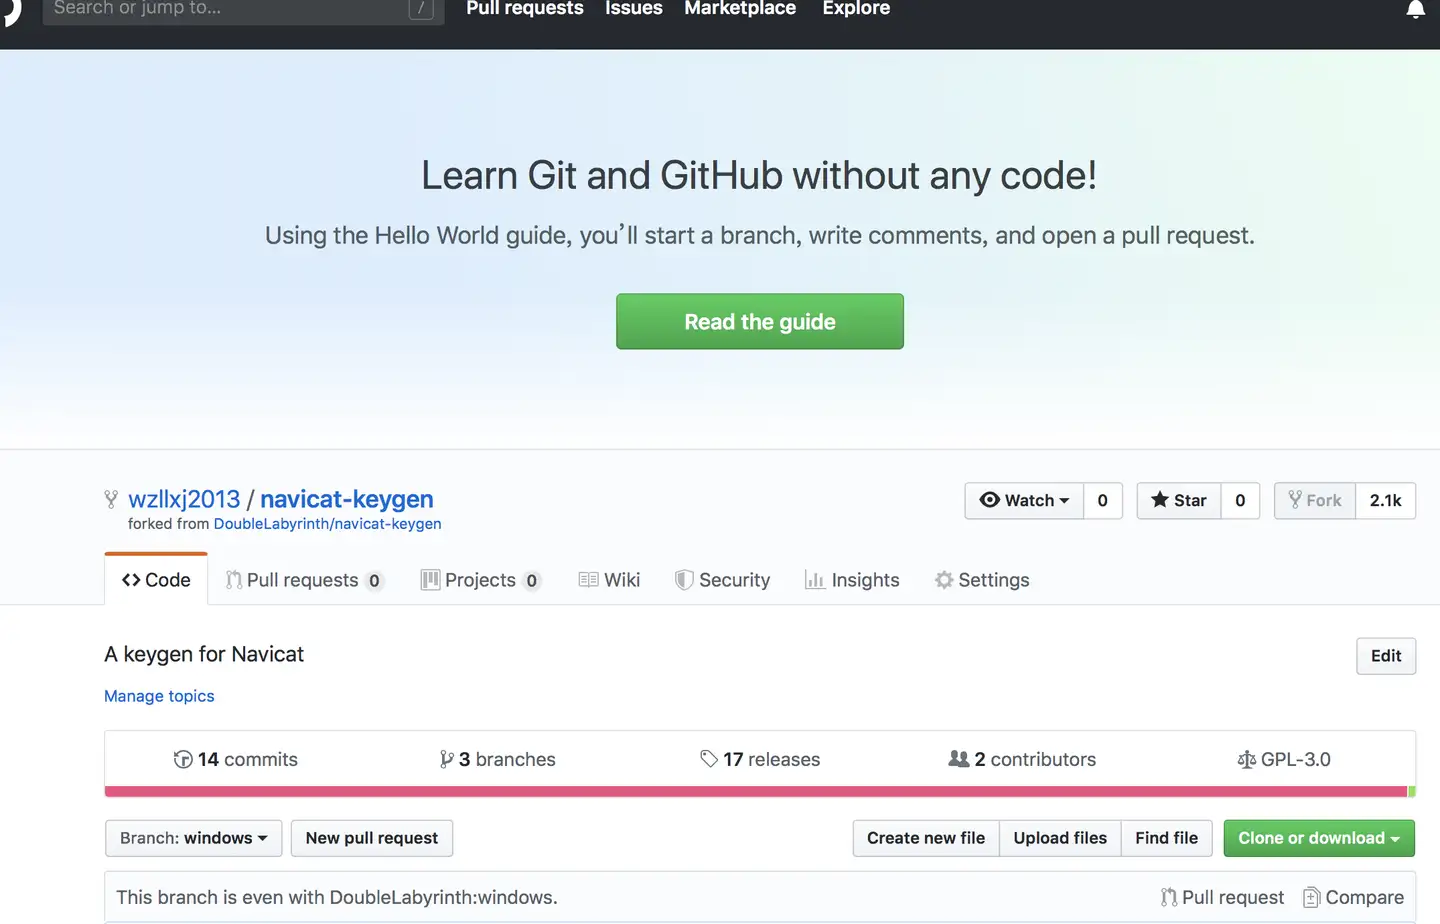Open the Clone or download dropdown
Image resolution: width=1440 pixels, height=924 pixels.
(1319, 838)
